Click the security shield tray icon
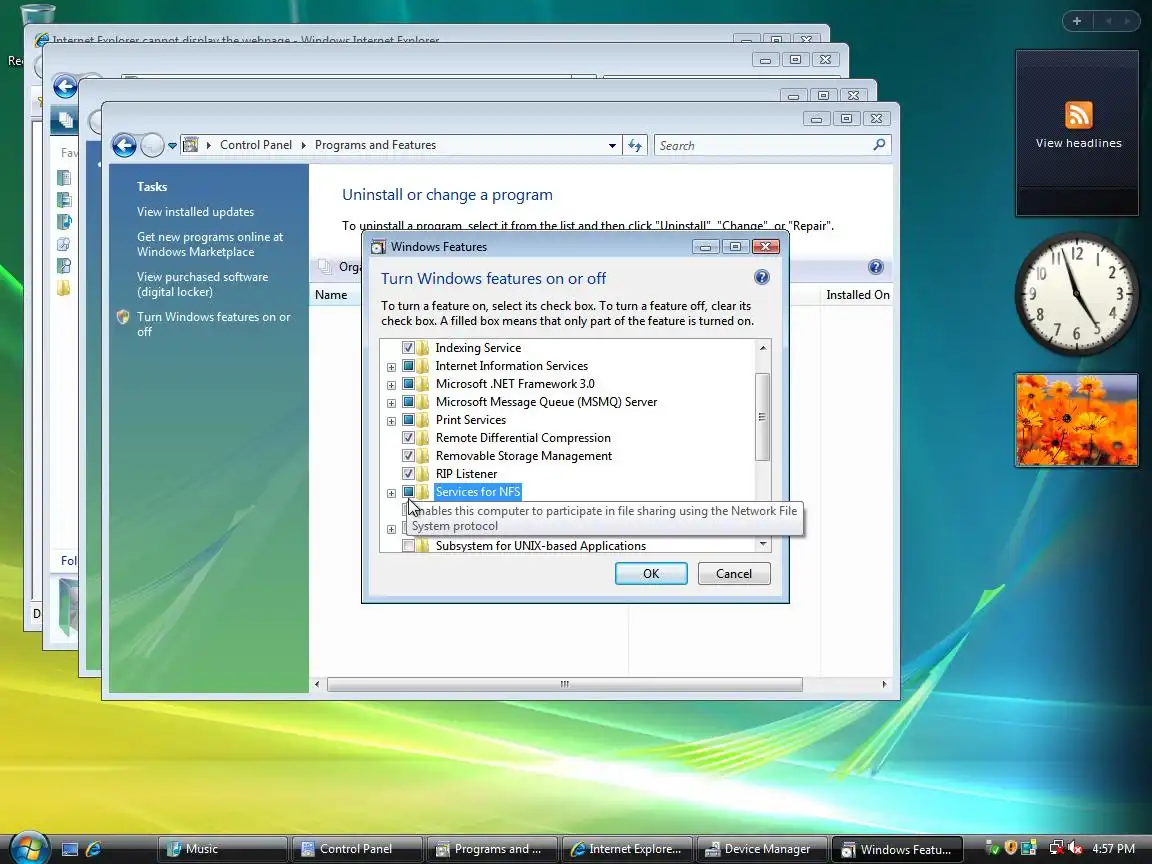1152x864 pixels. pyautogui.click(x=1011, y=849)
